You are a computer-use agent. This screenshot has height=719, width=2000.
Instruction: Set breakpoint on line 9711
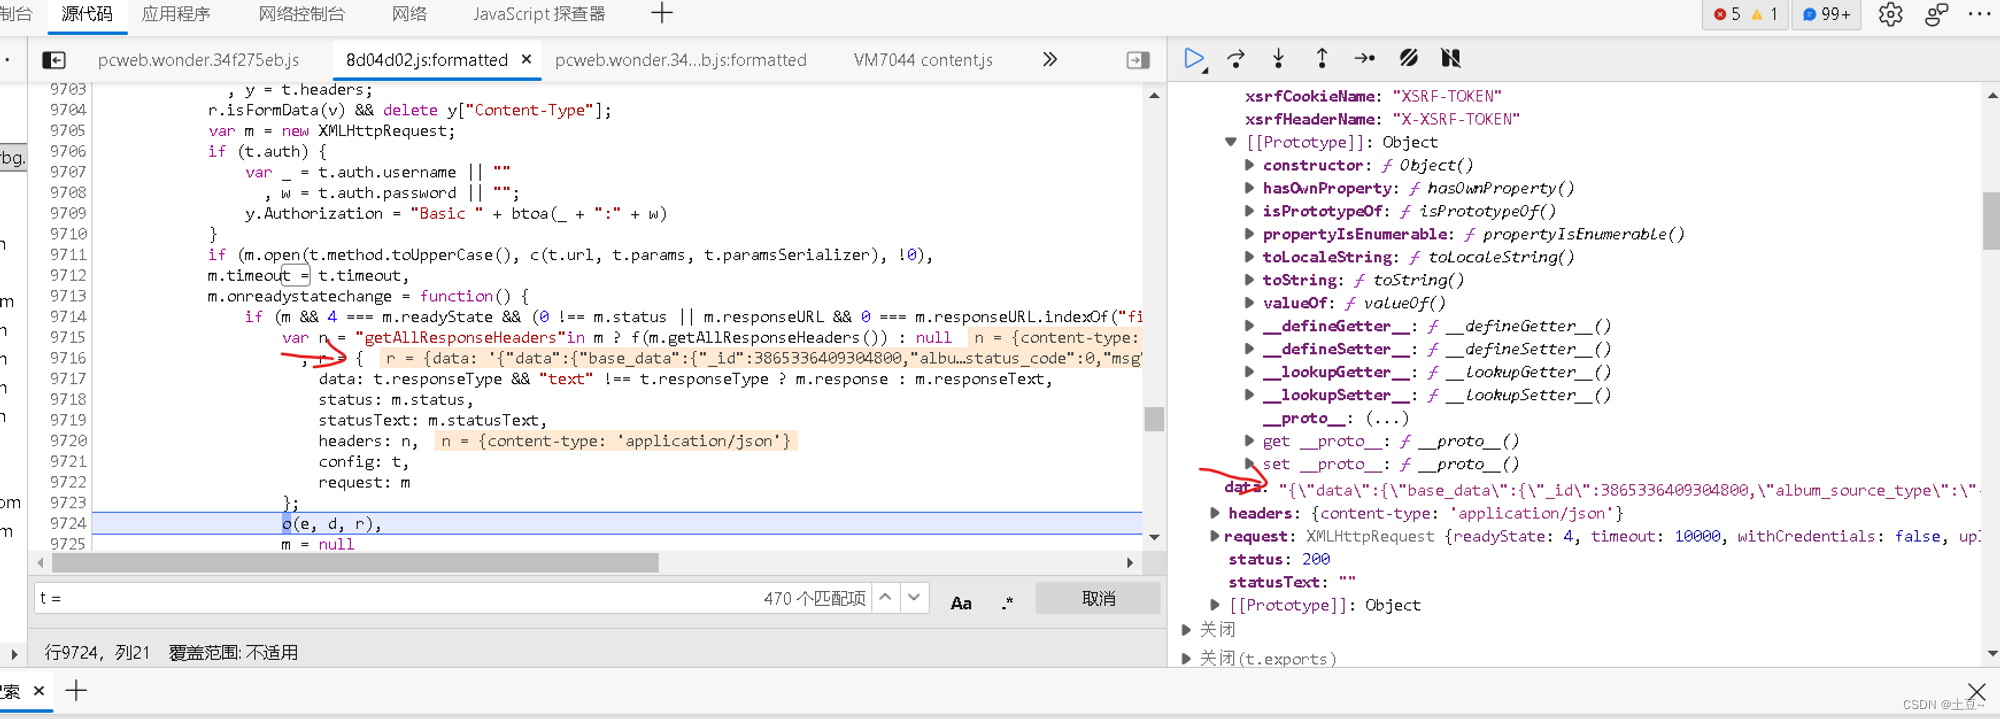pyautogui.click(x=68, y=254)
